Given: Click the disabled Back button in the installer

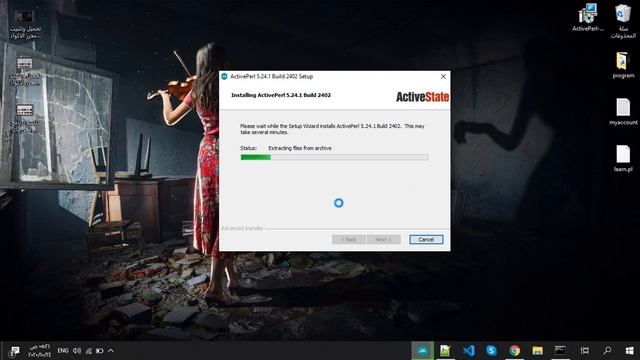Looking at the screenshot, I should click(349, 240).
